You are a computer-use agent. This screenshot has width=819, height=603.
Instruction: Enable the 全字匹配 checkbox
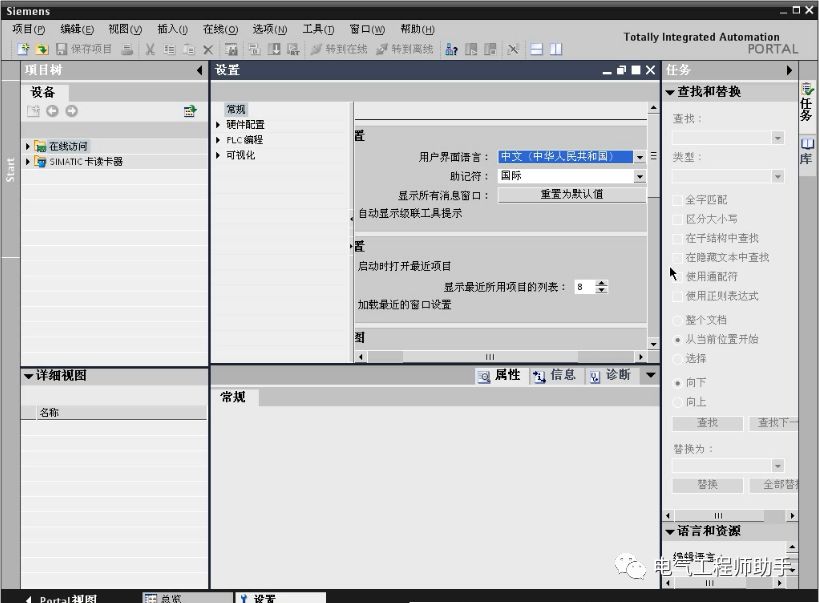pyautogui.click(x=678, y=201)
